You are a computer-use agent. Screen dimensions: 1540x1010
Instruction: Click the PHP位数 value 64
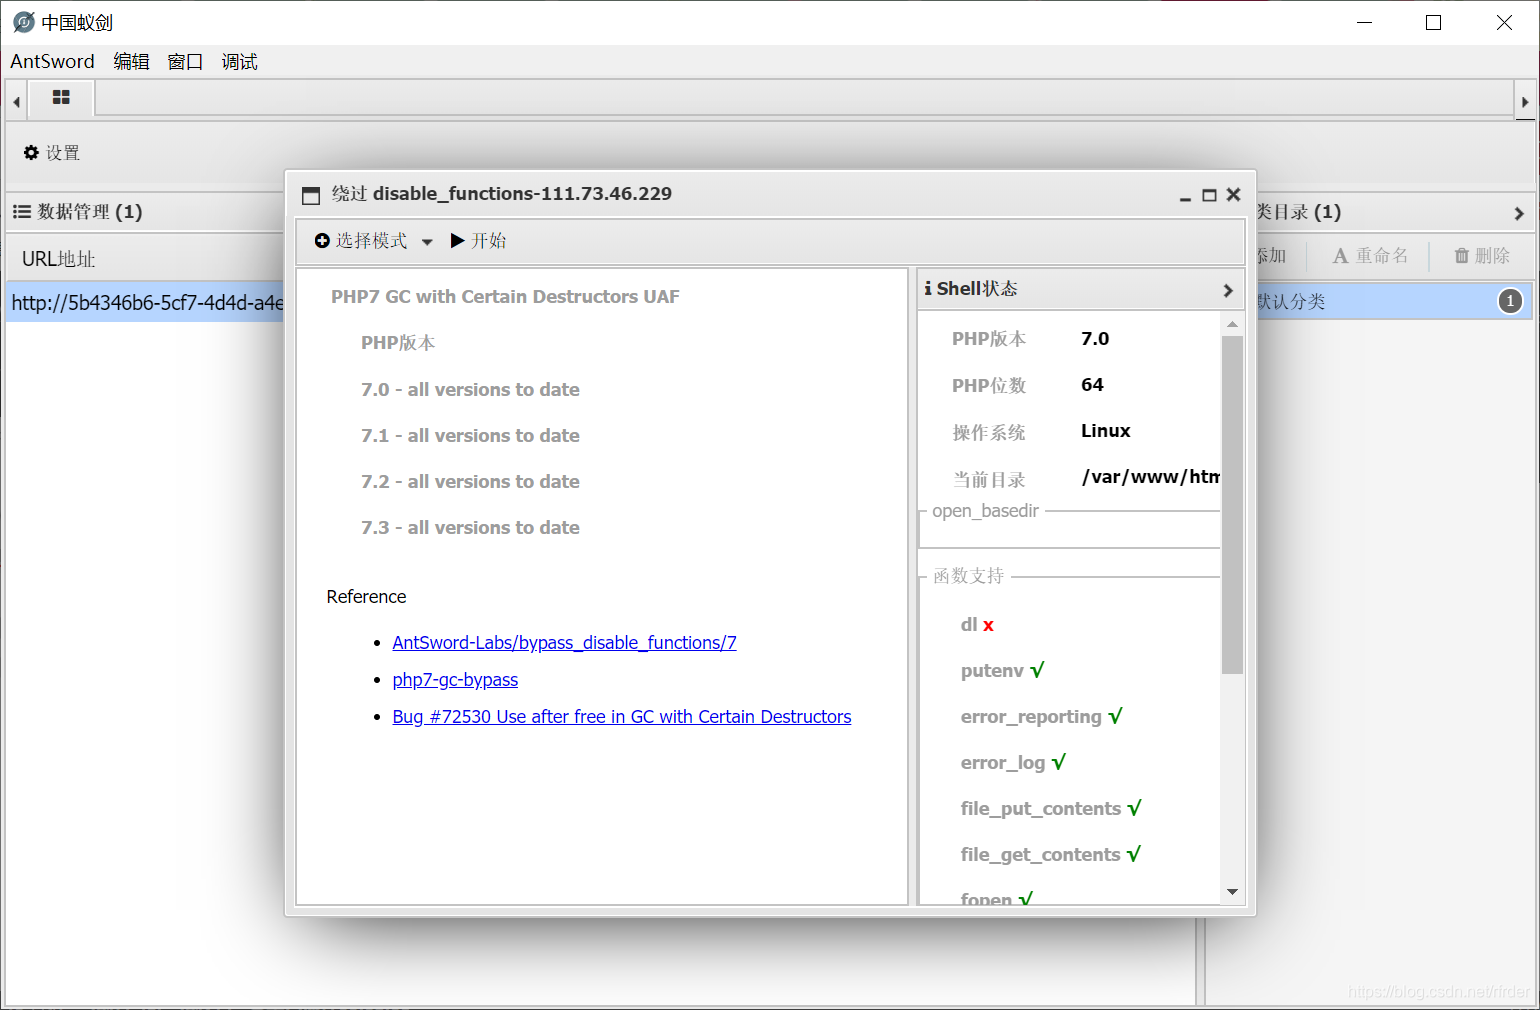[x=1092, y=385]
